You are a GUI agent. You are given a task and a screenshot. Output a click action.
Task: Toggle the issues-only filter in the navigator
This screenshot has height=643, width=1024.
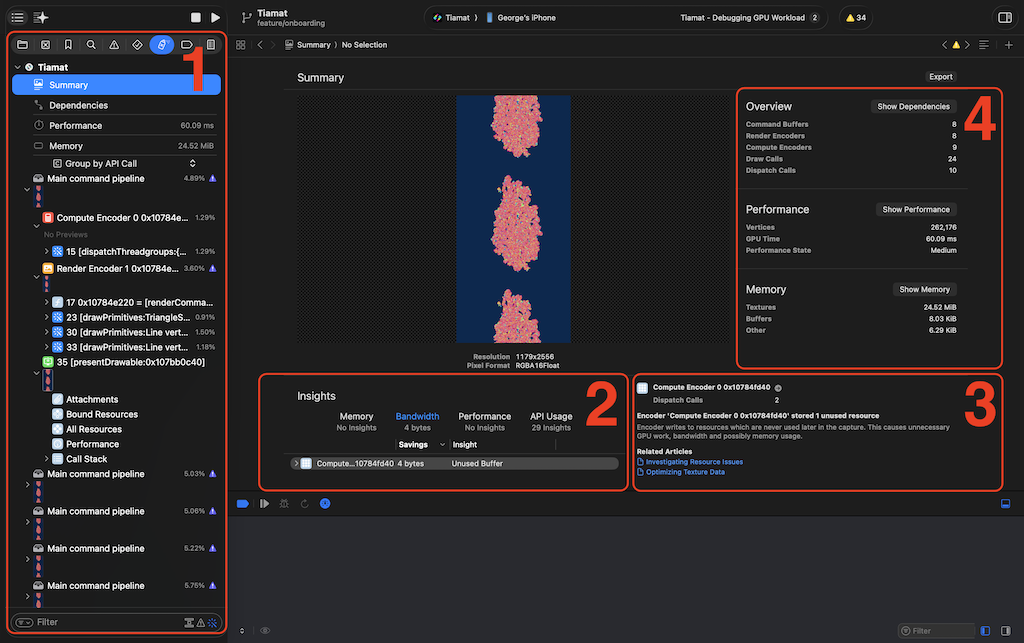200,622
